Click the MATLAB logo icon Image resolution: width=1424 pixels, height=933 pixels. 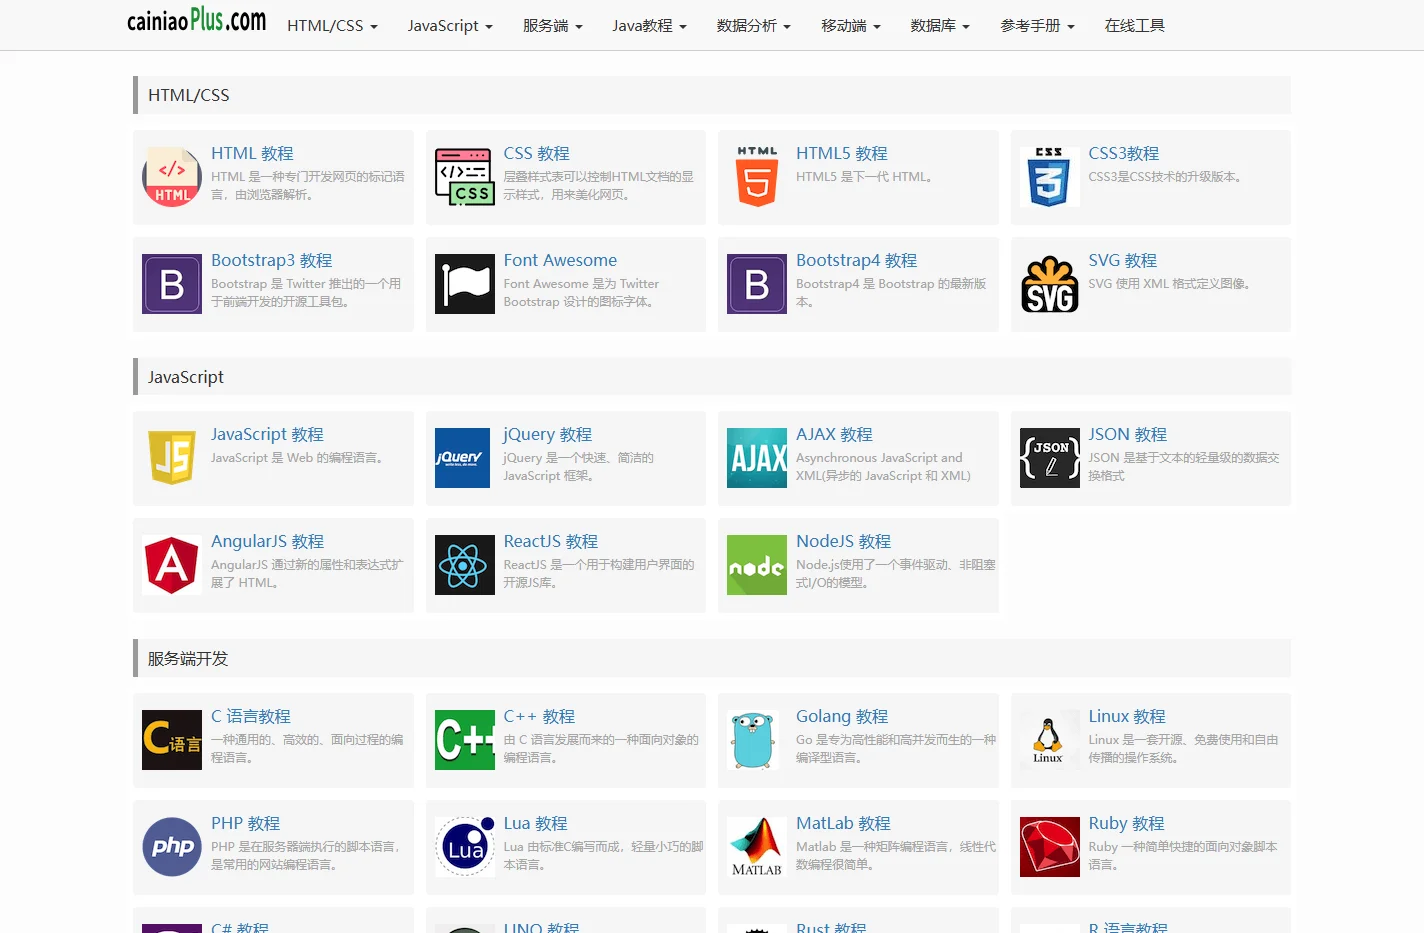pos(757,847)
